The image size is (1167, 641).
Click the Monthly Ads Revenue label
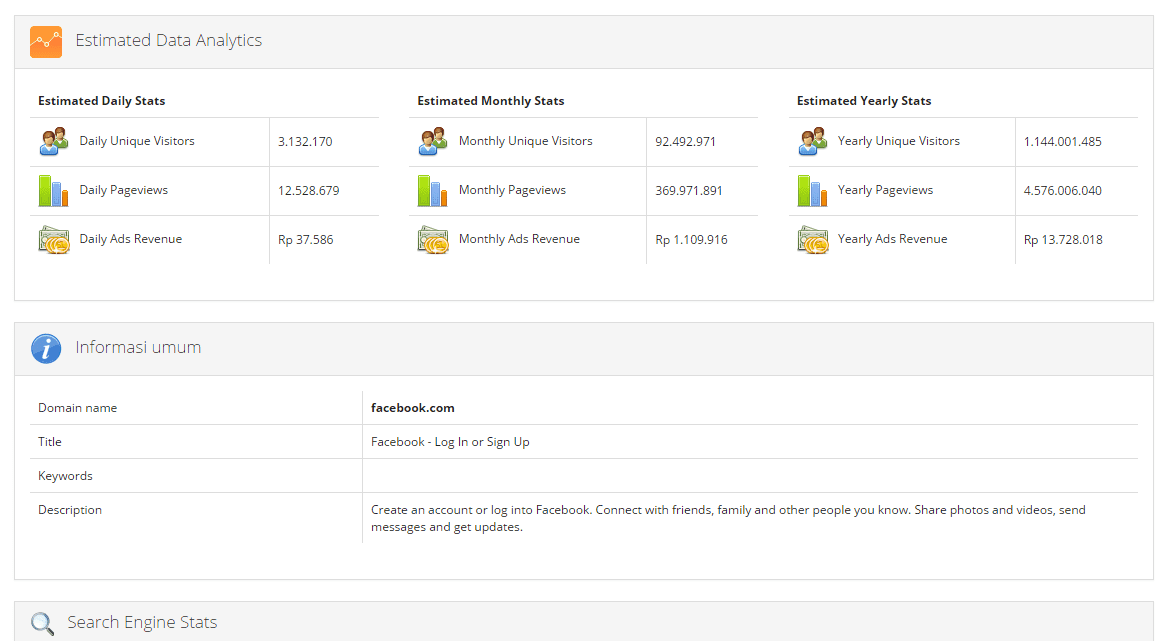[x=519, y=239]
